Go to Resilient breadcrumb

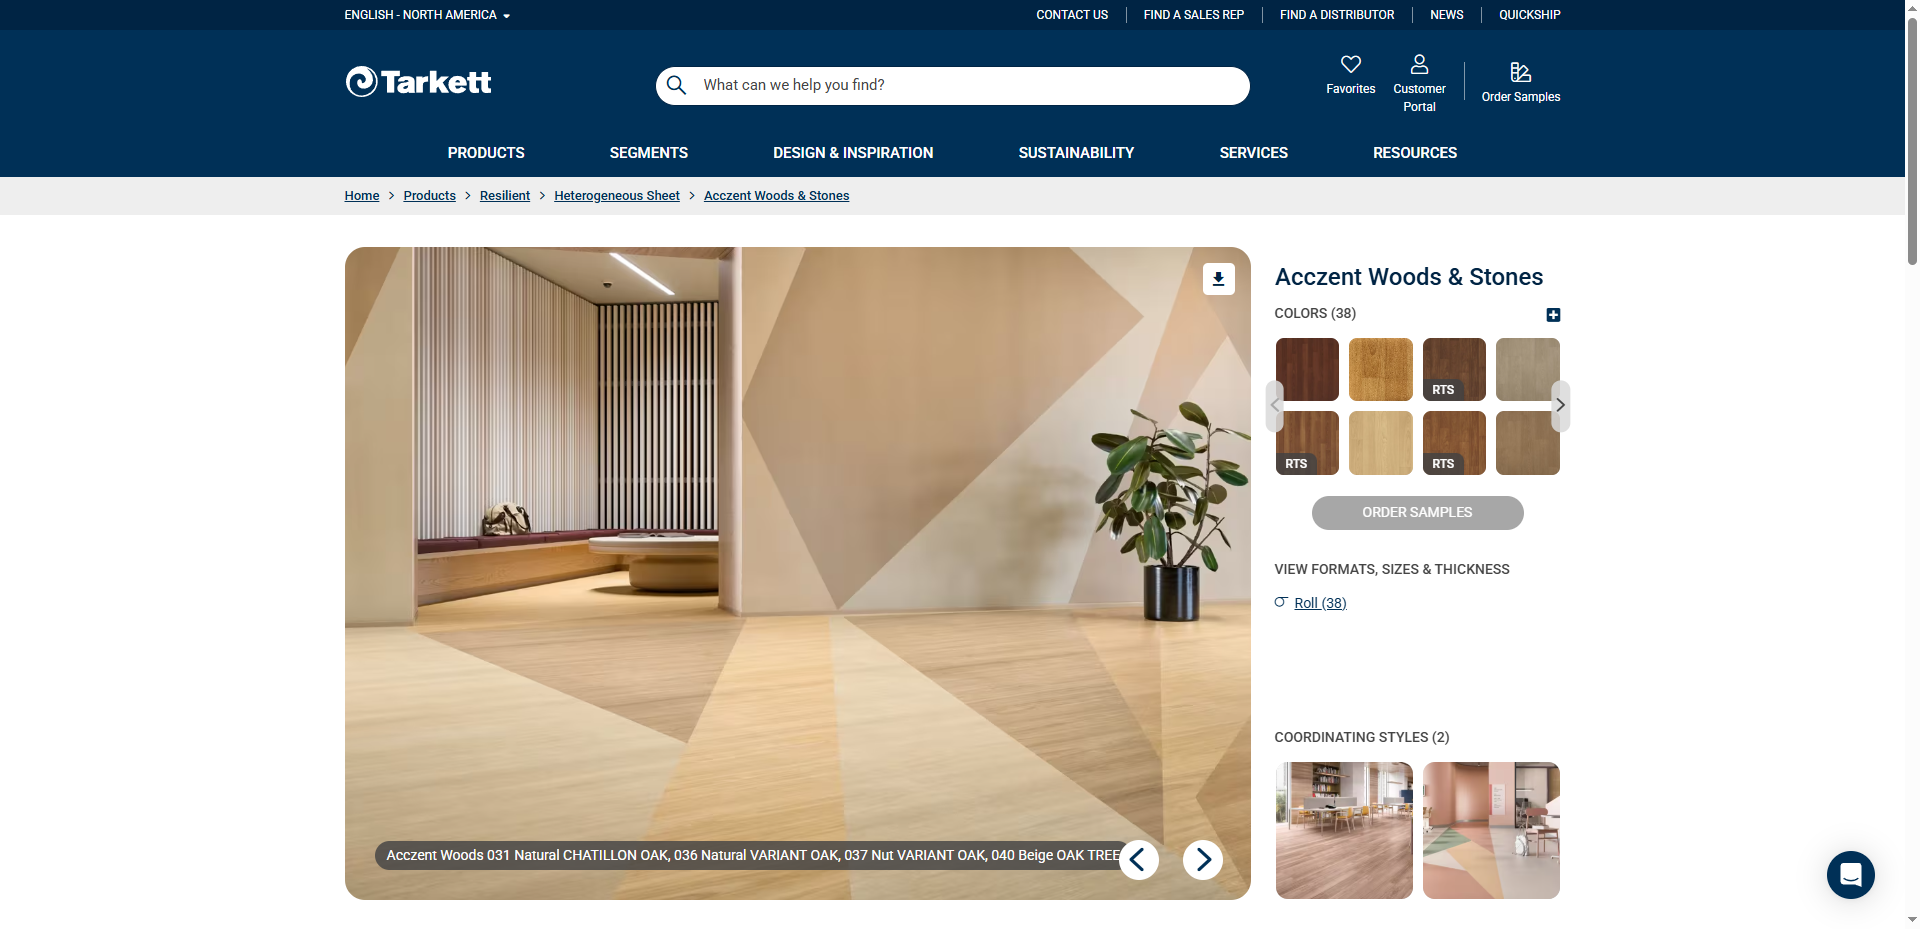(505, 196)
